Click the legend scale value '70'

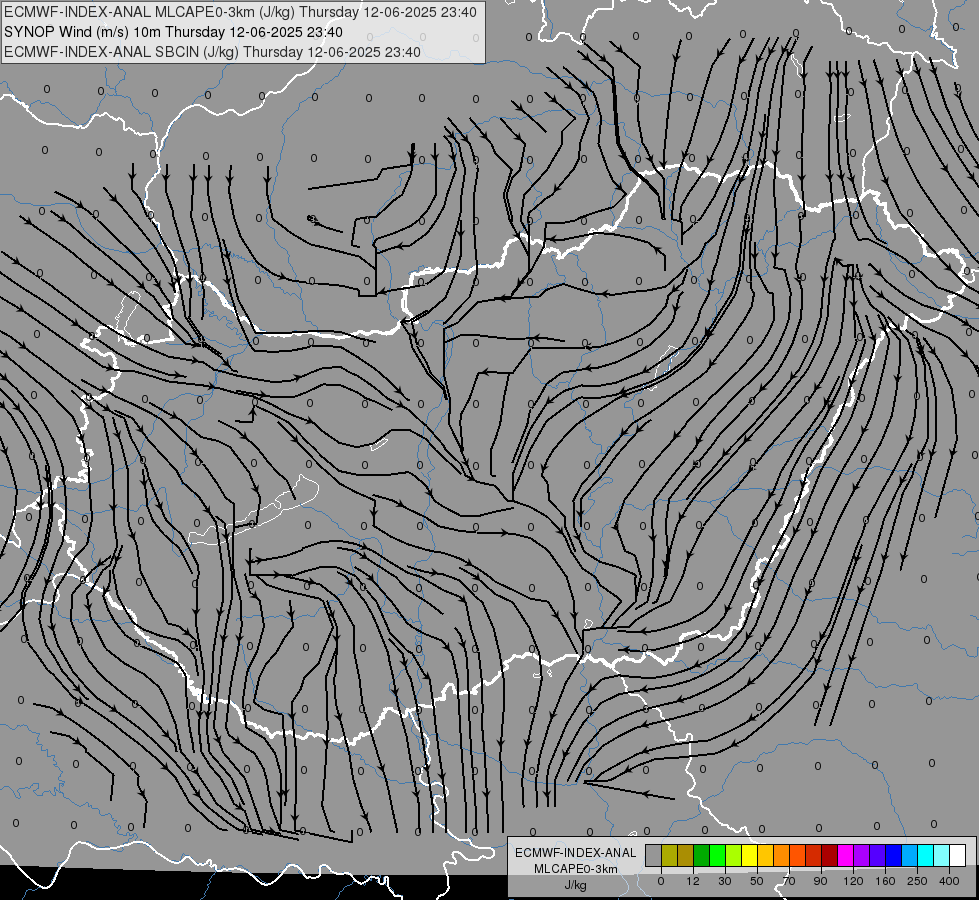789,881
